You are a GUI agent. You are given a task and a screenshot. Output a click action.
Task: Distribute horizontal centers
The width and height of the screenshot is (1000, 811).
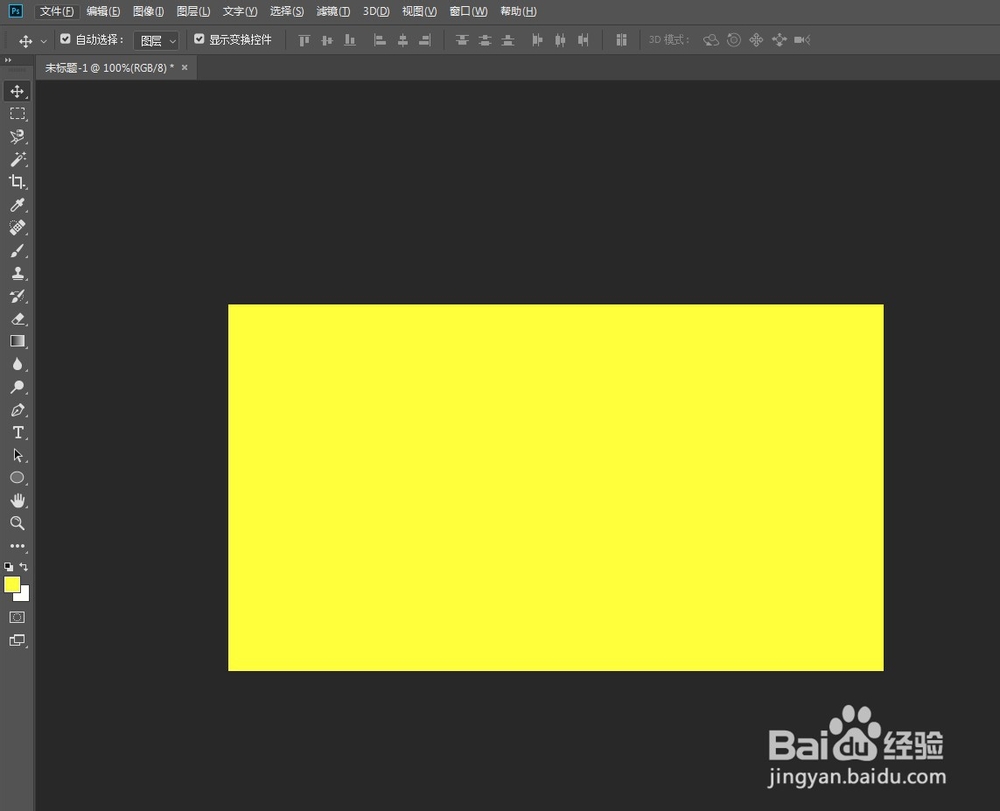pos(560,40)
